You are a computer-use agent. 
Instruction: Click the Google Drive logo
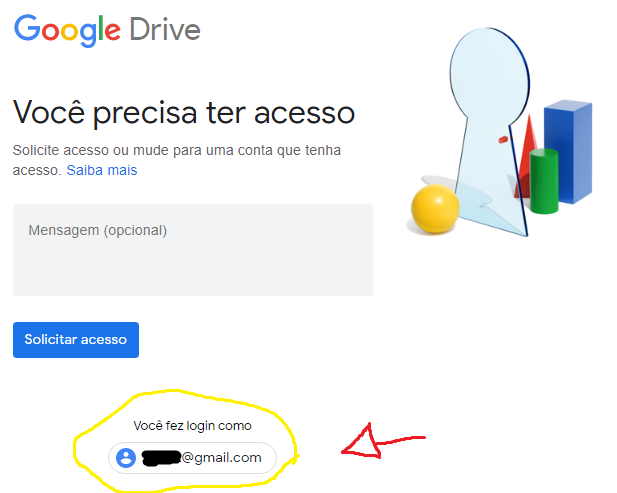click(x=107, y=31)
